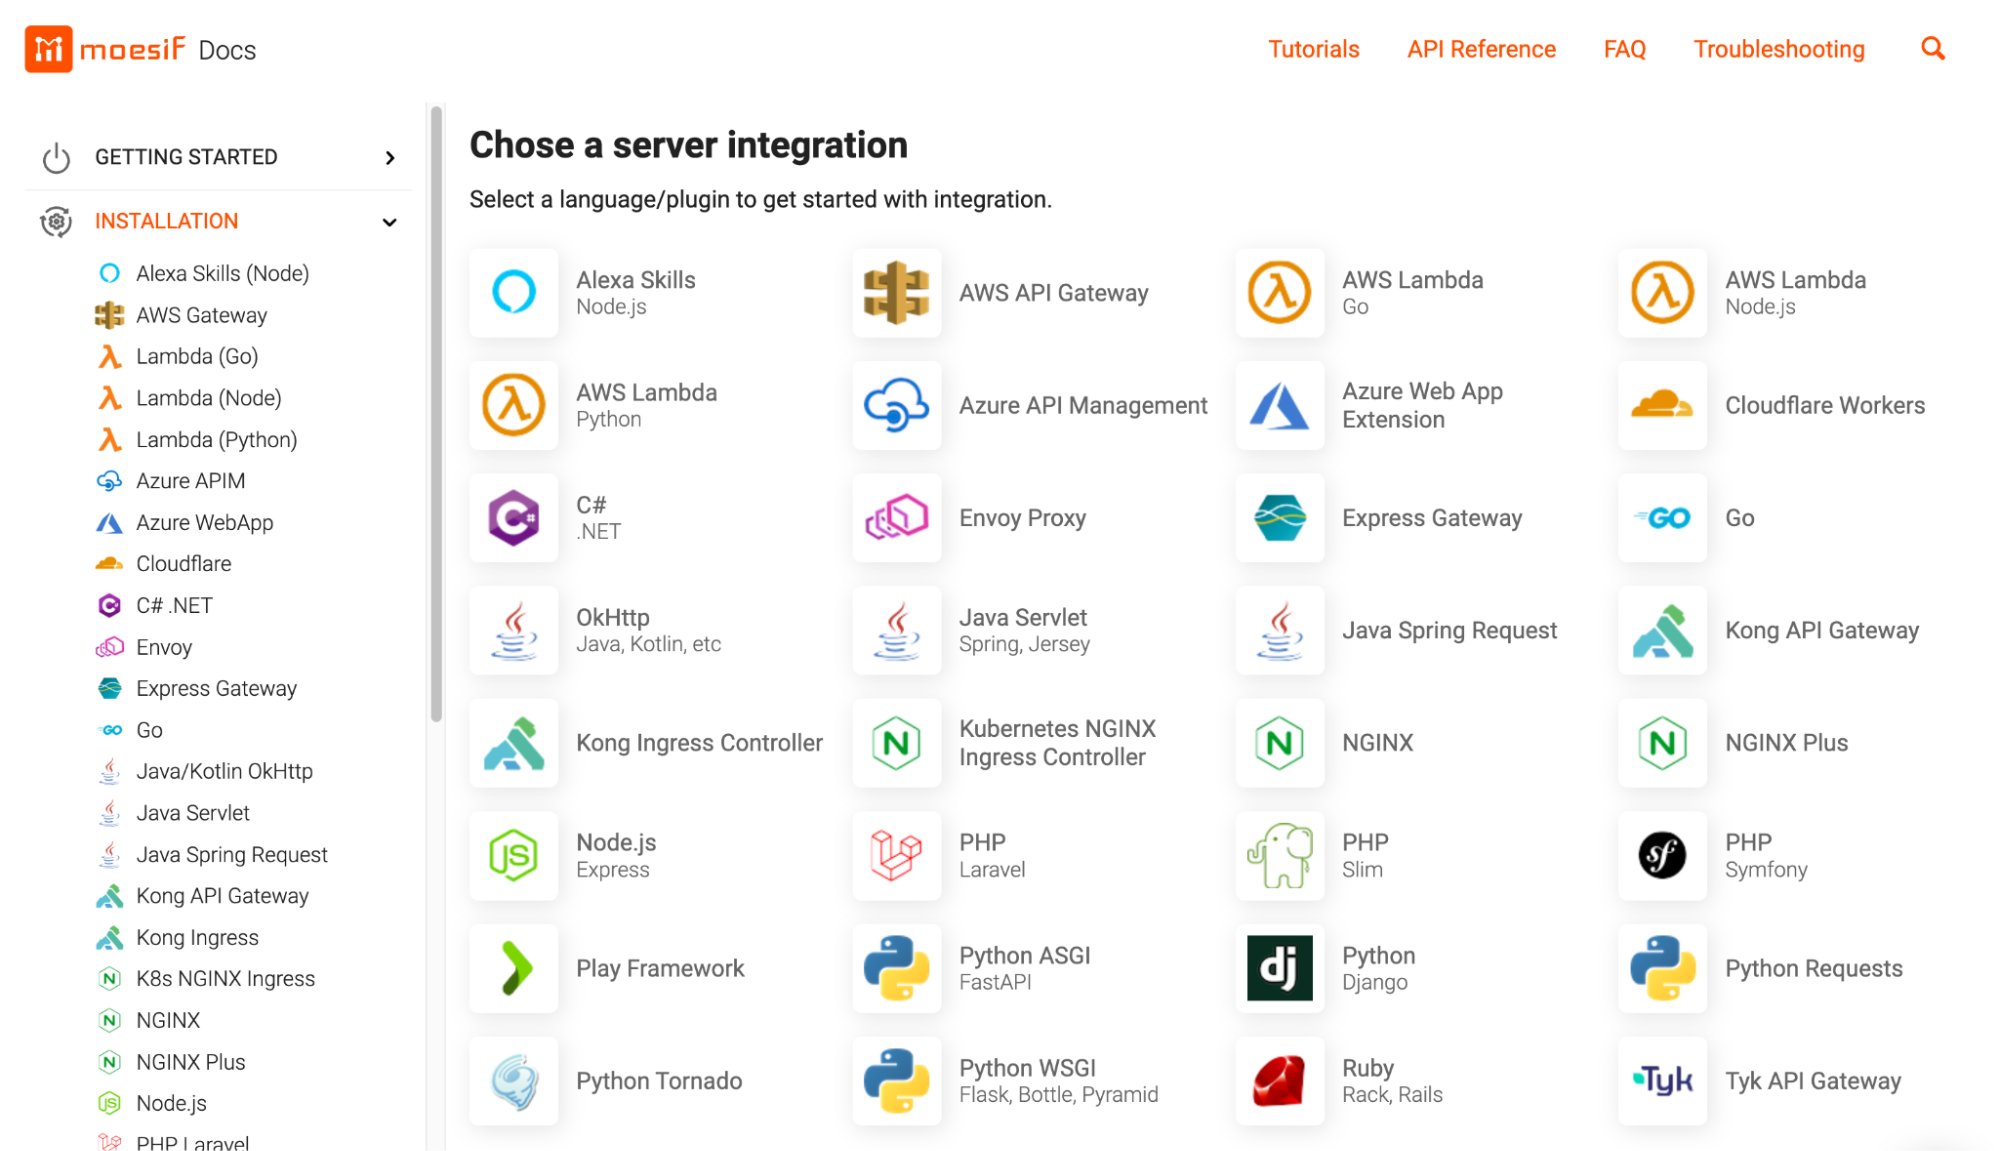Click the sidebar vertical scrollbar
The width and height of the screenshot is (1999, 1151).
[x=436, y=414]
